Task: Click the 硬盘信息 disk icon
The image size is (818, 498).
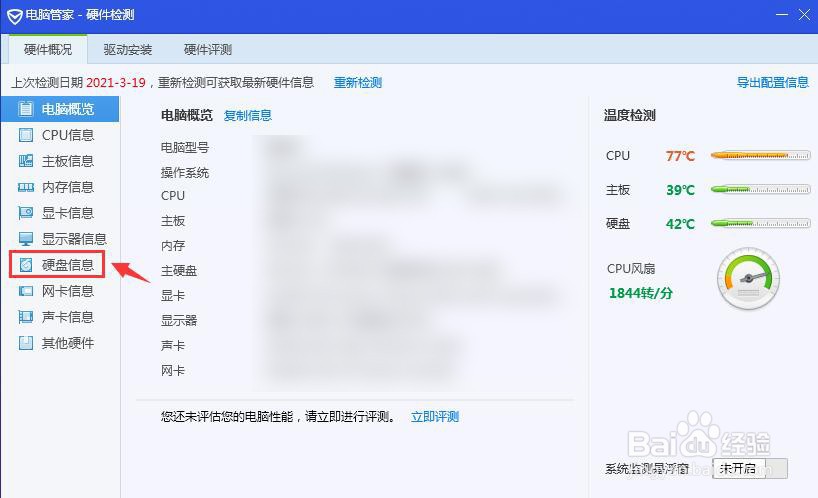Action: tap(25, 265)
